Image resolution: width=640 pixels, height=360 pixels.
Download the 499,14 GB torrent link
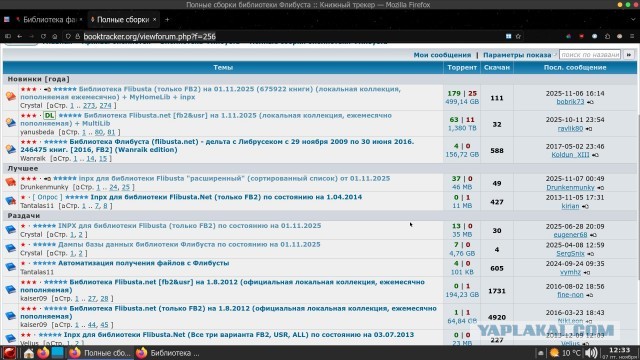click(462, 102)
